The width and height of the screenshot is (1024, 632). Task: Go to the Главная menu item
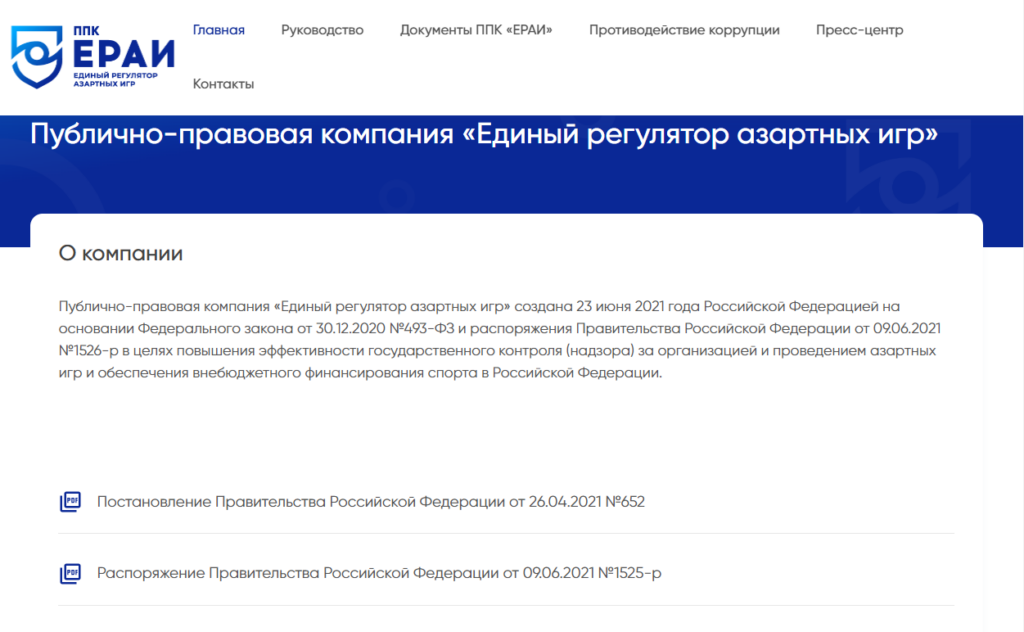coord(219,30)
